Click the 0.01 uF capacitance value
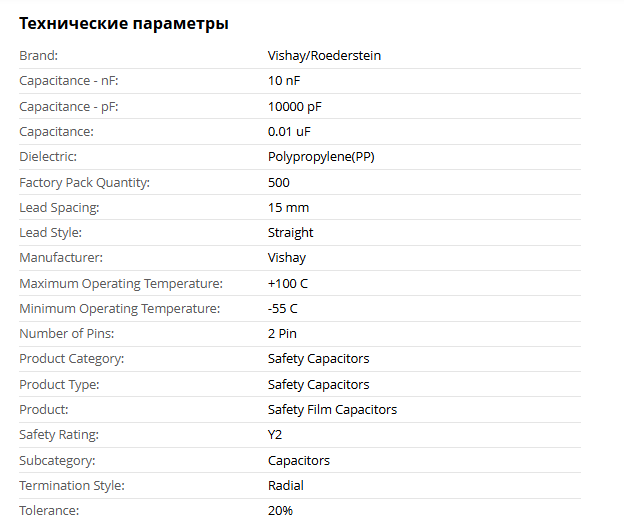 [289, 131]
